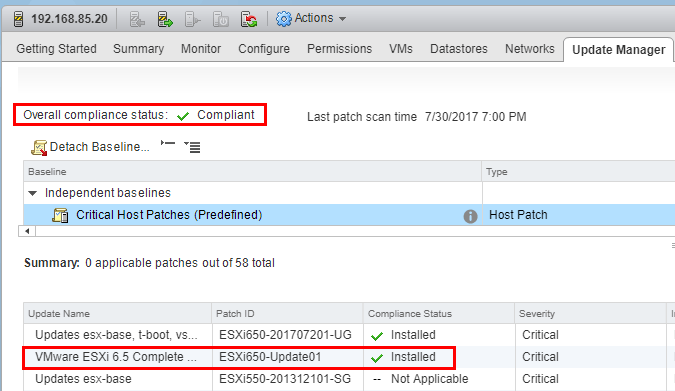Open the VMs tab
This screenshot has width=675, height=391.
(401, 49)
